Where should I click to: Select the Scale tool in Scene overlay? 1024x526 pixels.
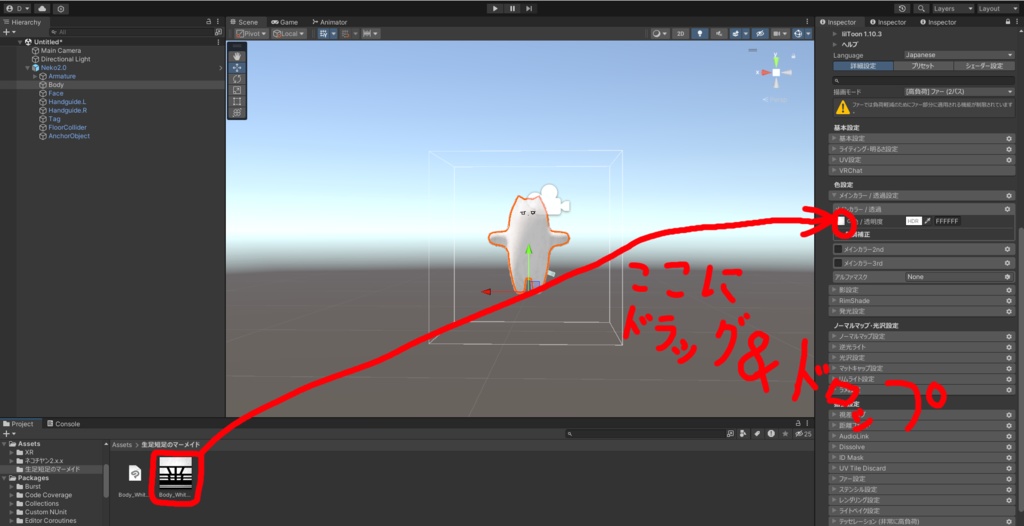coord(236,90)
